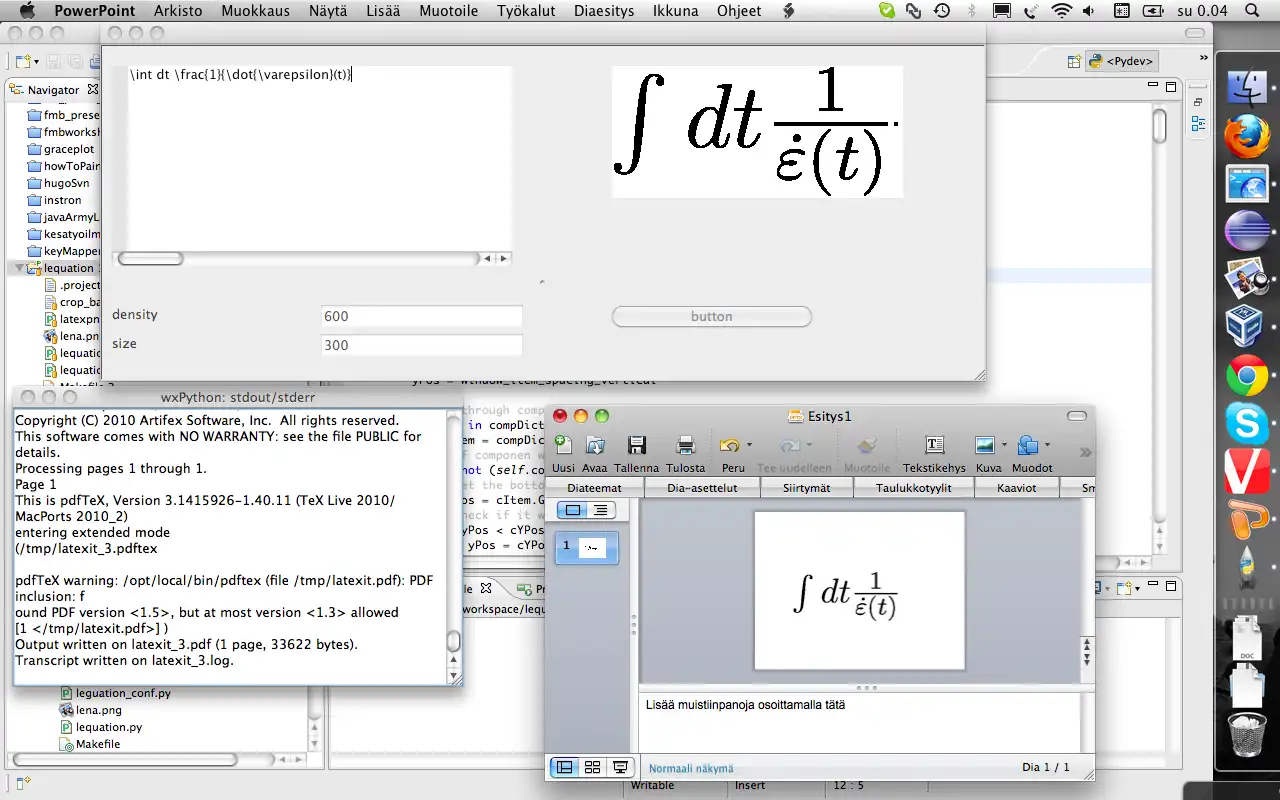Click the Kuva picture icon

coord(985,445)
